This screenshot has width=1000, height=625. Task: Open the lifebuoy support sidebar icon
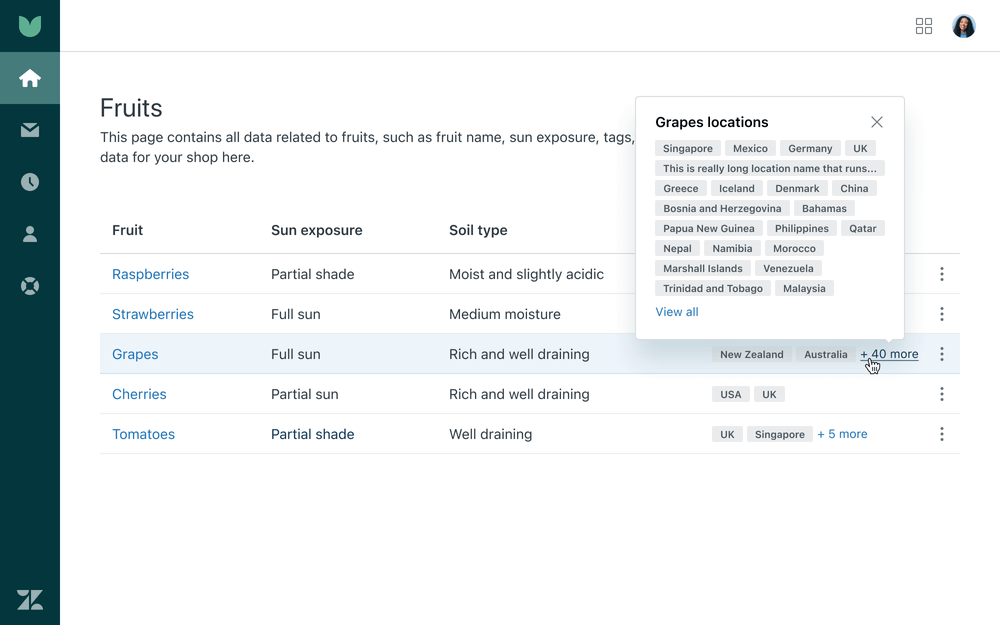(x=30, y=286)
